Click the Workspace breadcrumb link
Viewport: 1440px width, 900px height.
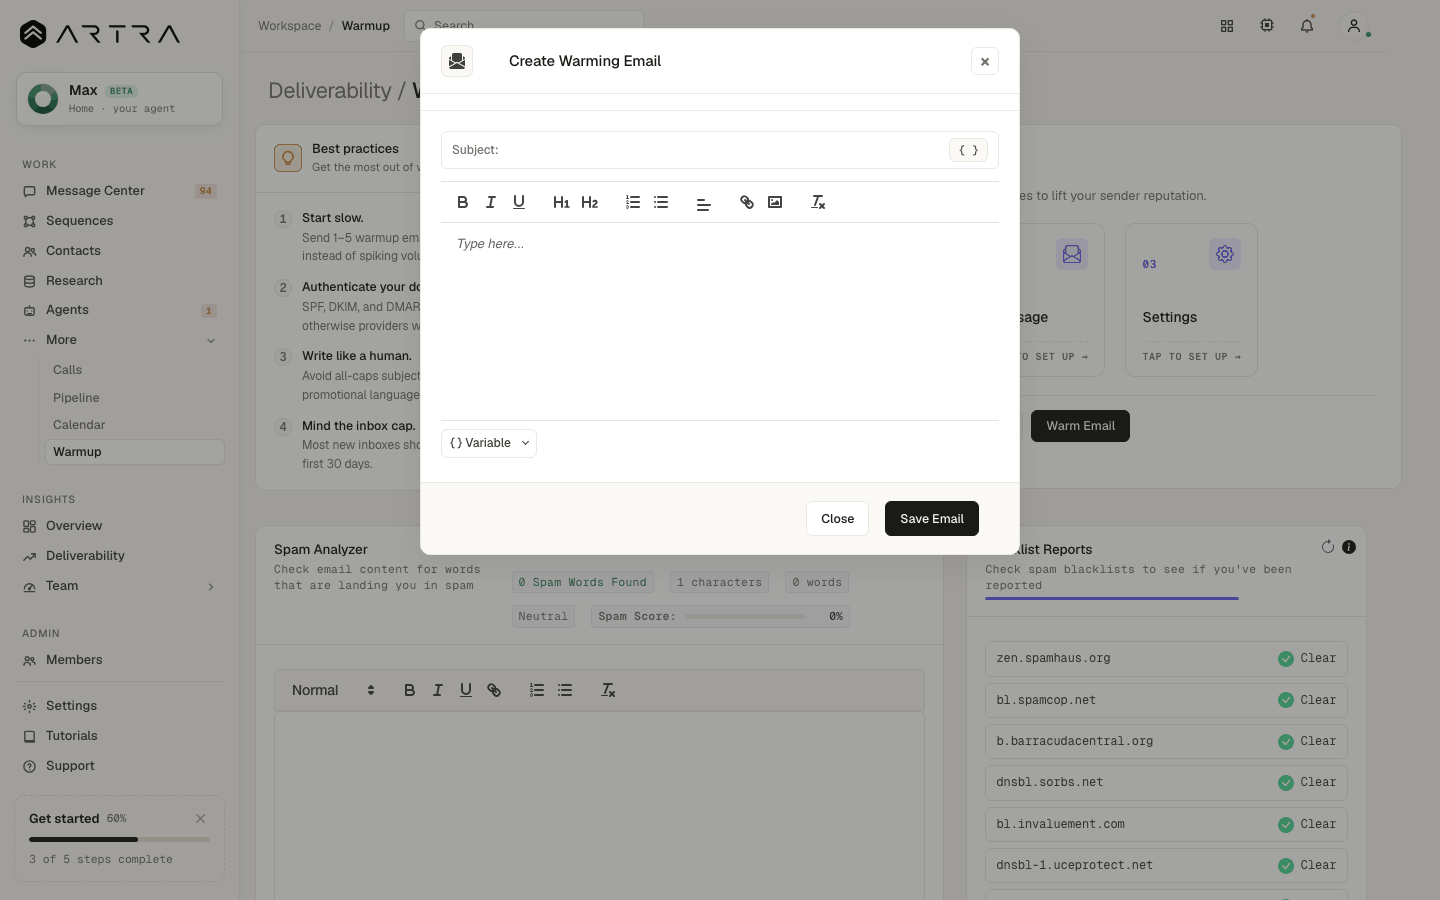tap(290, 26)
